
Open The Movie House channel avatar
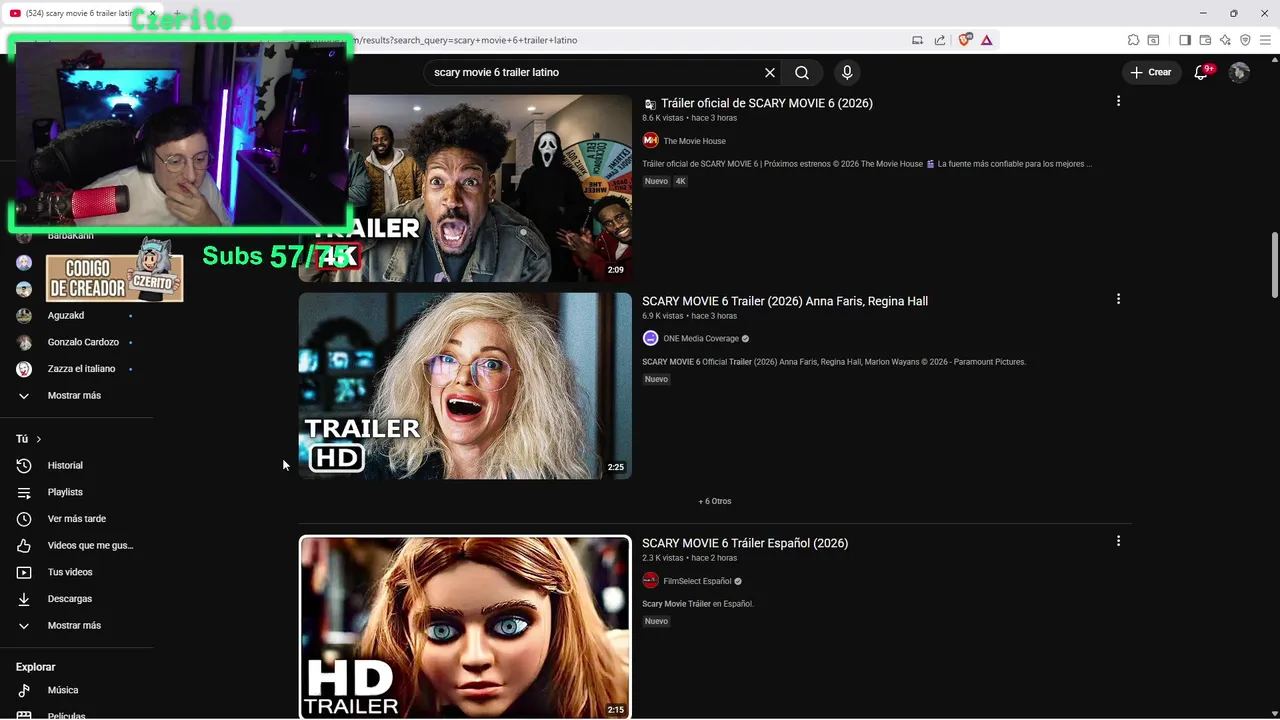[650, 141]
